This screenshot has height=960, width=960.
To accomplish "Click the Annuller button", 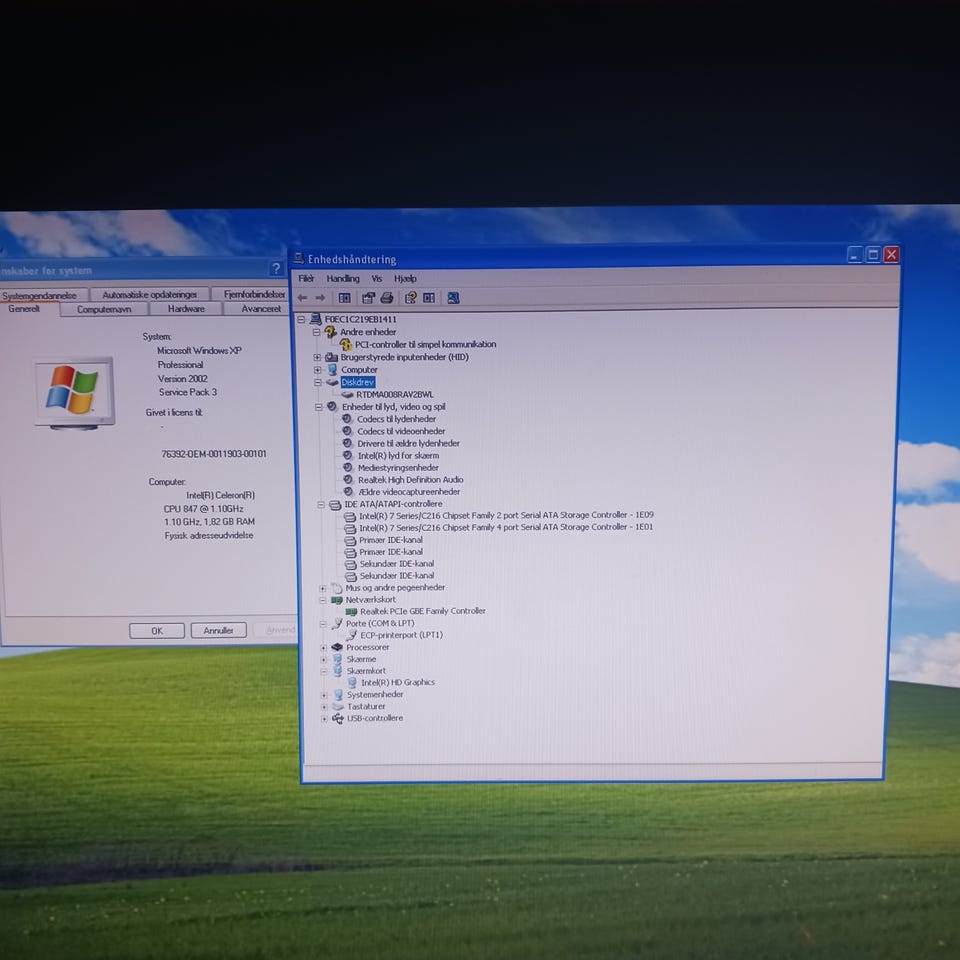I will click(219, 630).
